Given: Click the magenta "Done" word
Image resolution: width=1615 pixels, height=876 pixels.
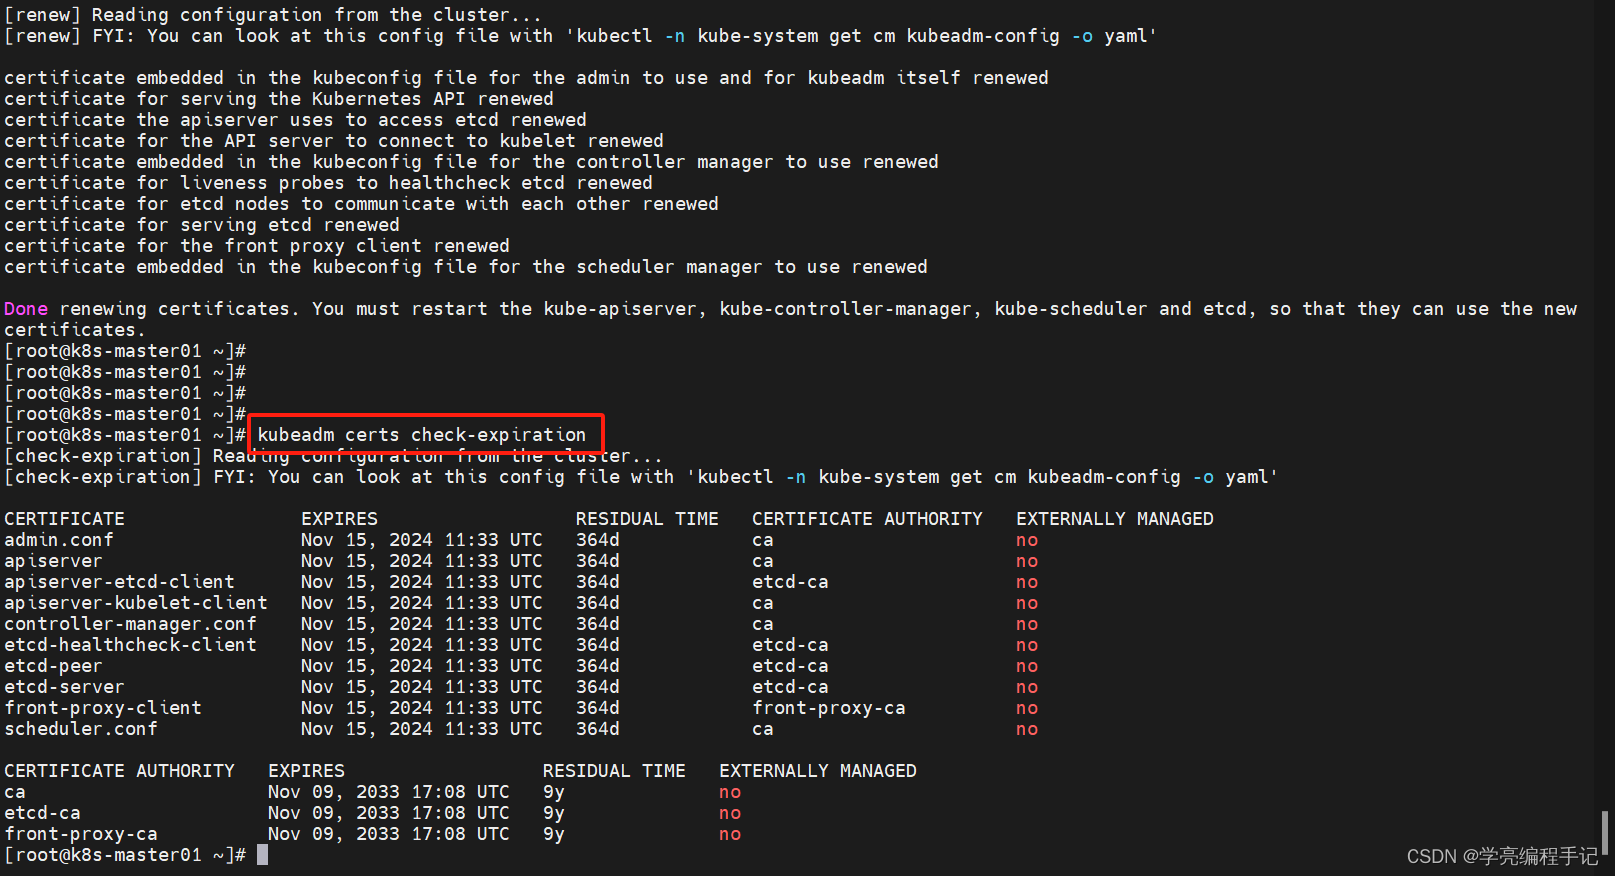Looking at the screenshot, I should (26, 309).
